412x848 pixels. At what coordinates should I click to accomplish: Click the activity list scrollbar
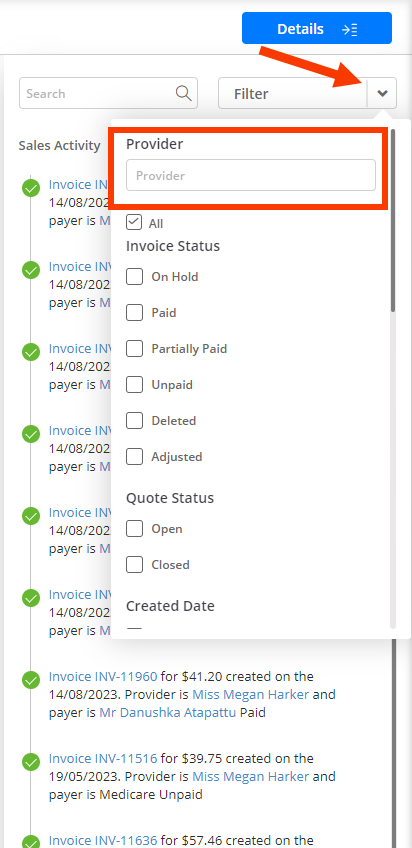394,741
